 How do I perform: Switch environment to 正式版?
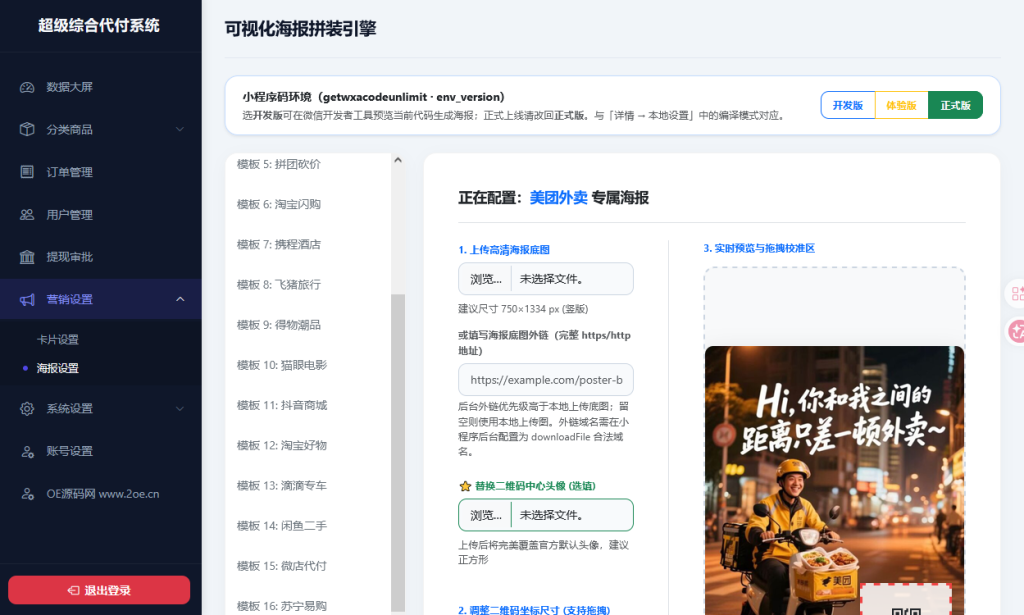pos(955,105)
